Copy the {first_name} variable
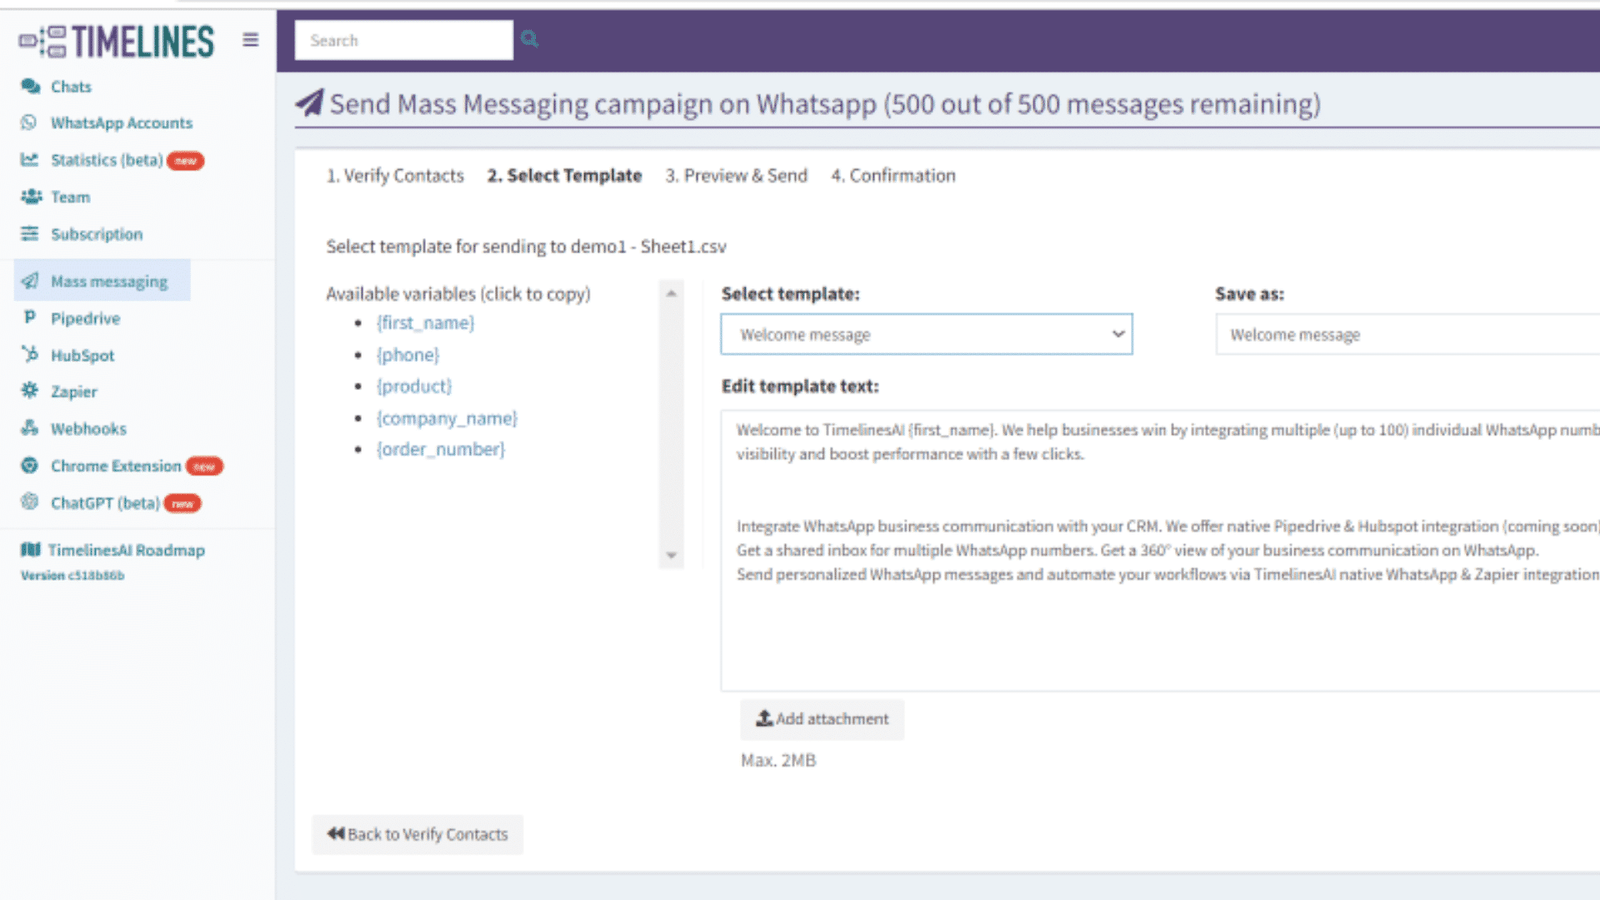Image resolution: width=1600 pixels, height=900 pixels. pos(425,323)
